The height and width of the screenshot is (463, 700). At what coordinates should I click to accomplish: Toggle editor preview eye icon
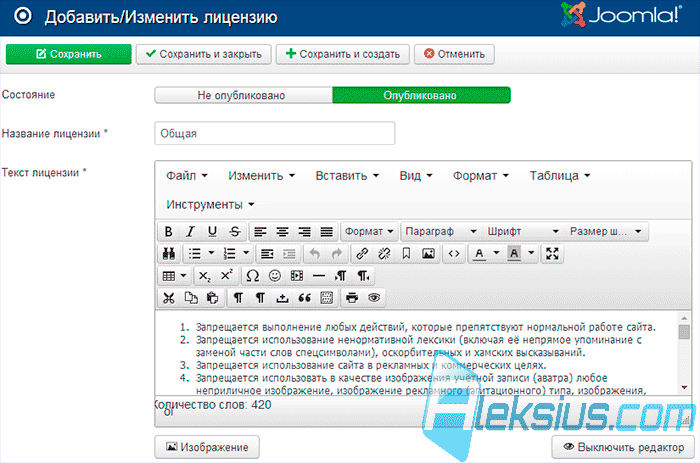point(374,298)
